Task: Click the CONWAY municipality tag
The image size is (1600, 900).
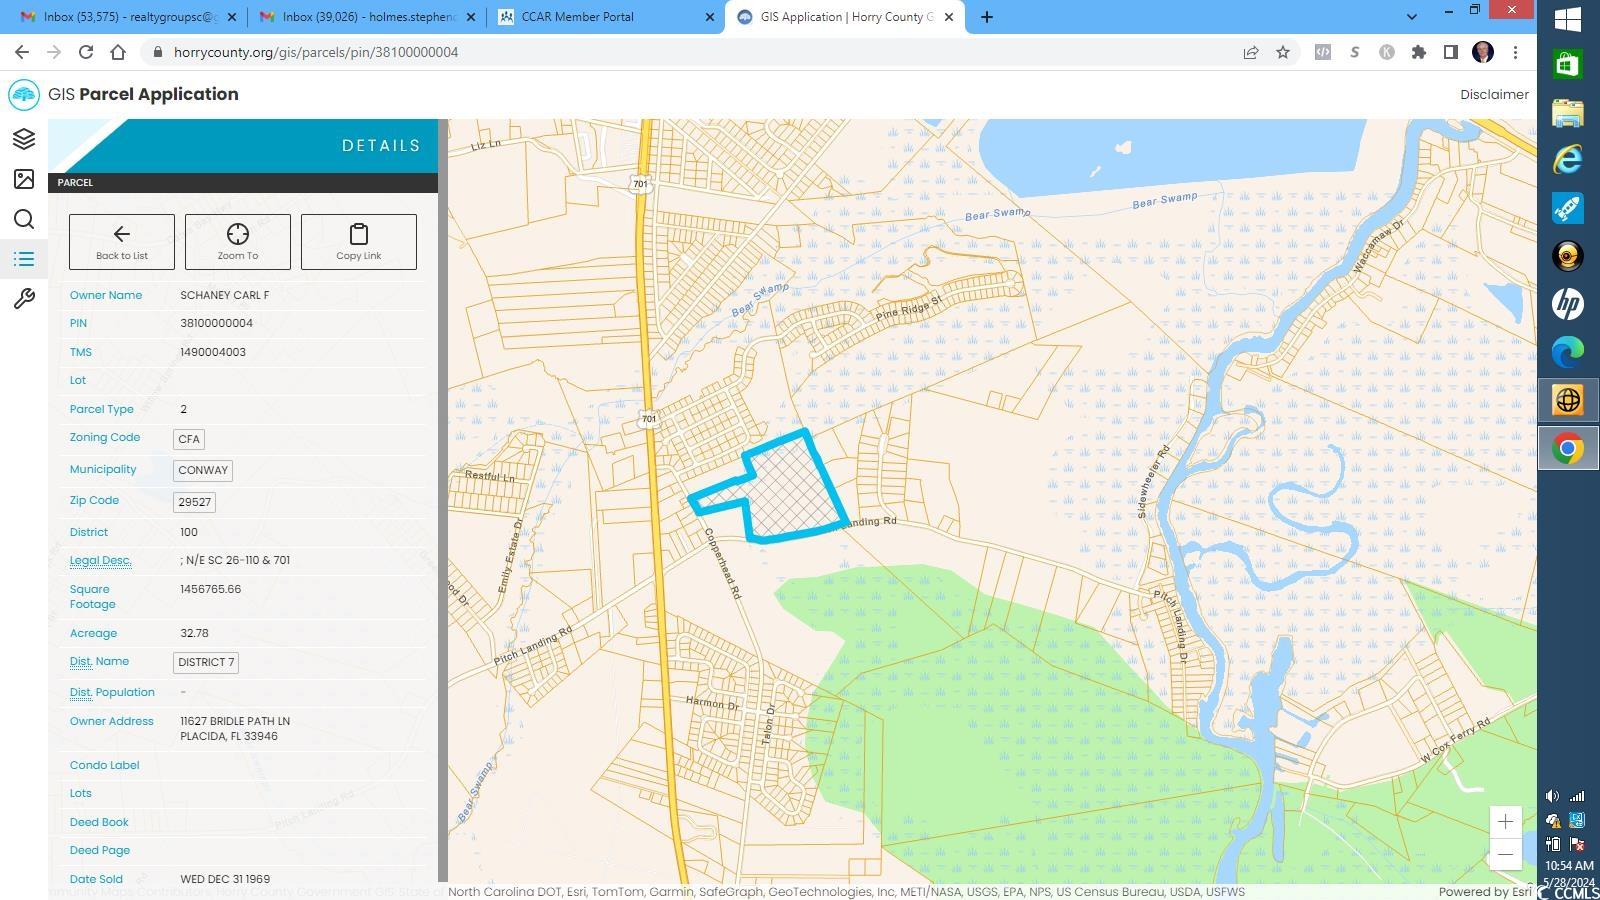Action: click(203, 470)
